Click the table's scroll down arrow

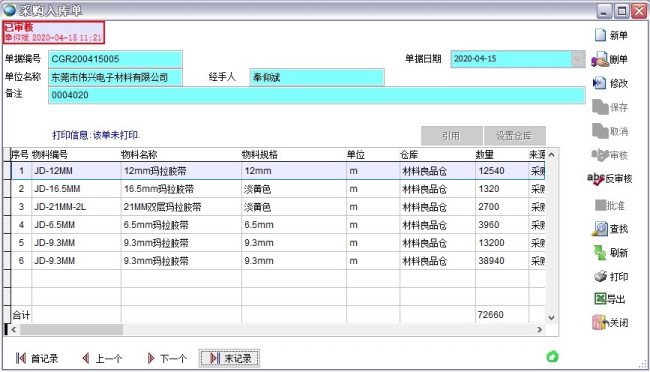pos(551,318)
